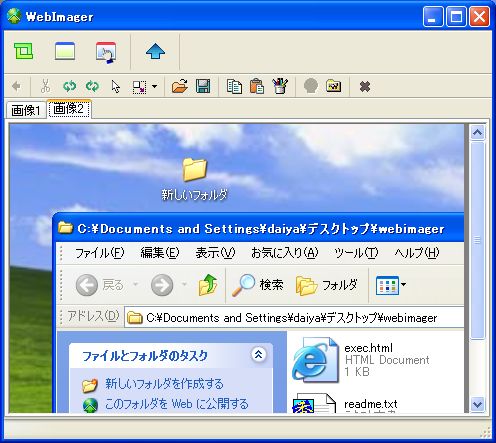Open the ヘルプ(H) menu in captured Explorer
Viewport: 496px width, 443px height.
(x=417, y=253)
